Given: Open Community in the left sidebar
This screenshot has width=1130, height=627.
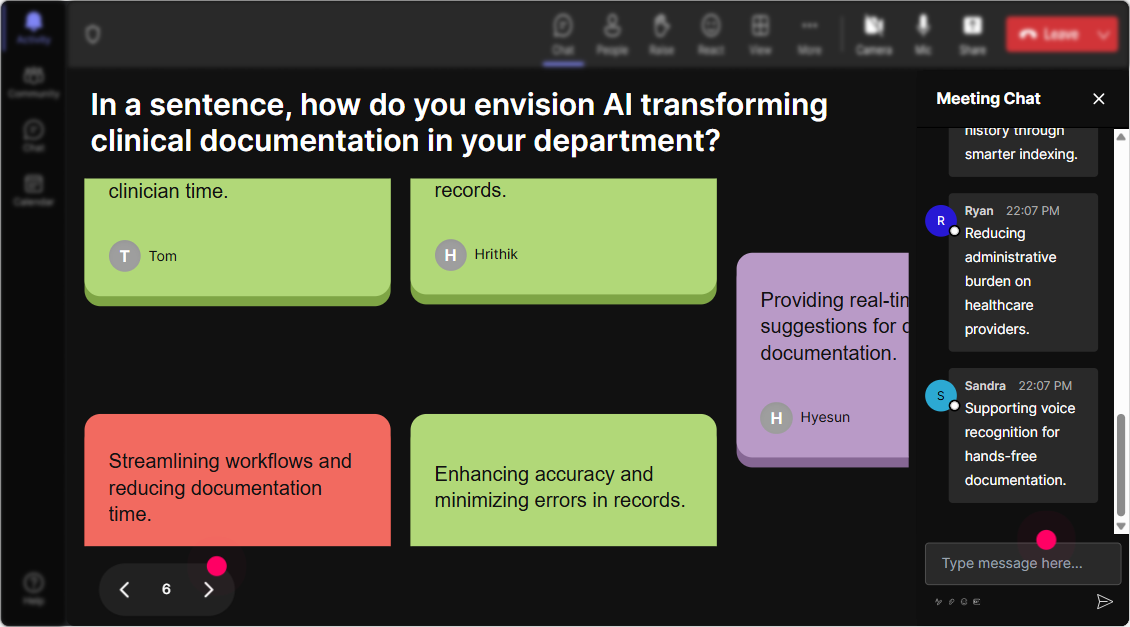Looking at the screenshot, I should coord(33,82).
